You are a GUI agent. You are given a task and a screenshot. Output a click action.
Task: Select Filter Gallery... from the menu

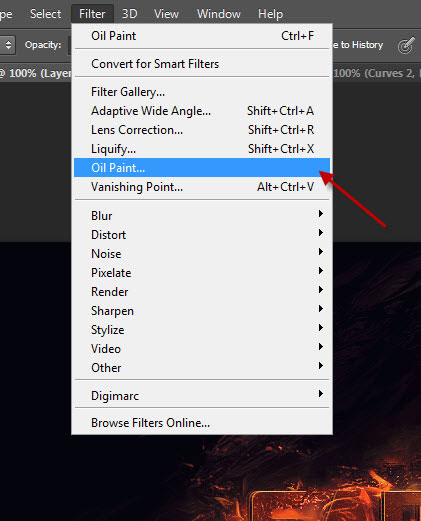pos(202,92)
